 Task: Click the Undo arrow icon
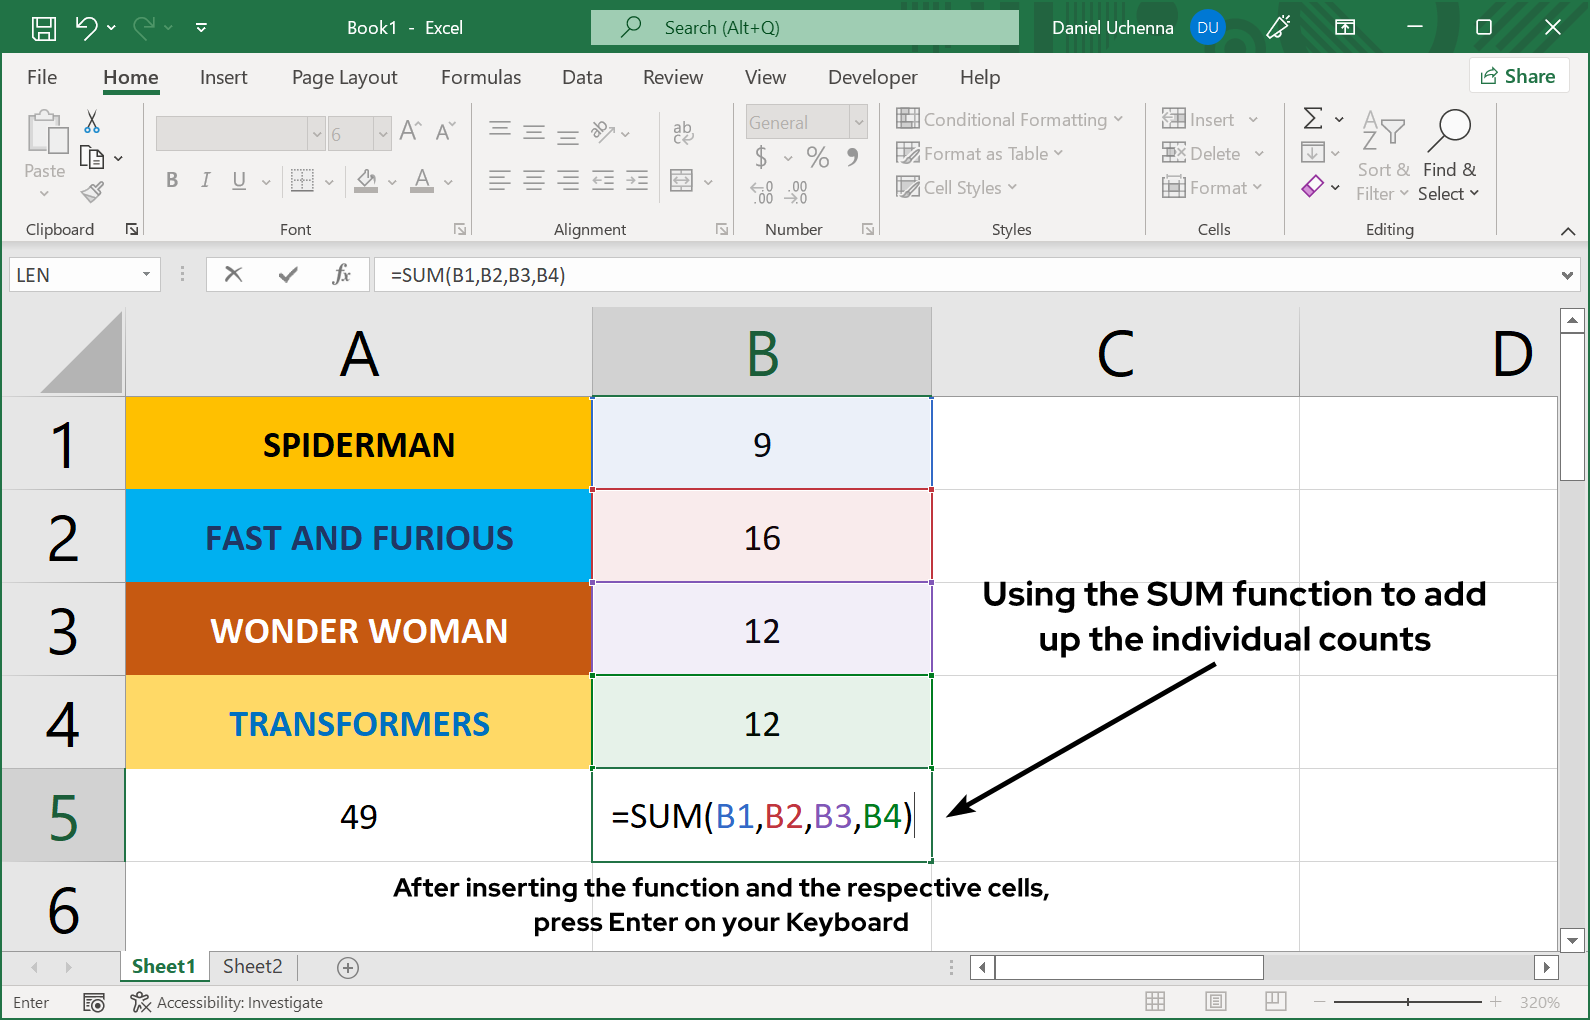pyautogui.click(x=87, y=28)
